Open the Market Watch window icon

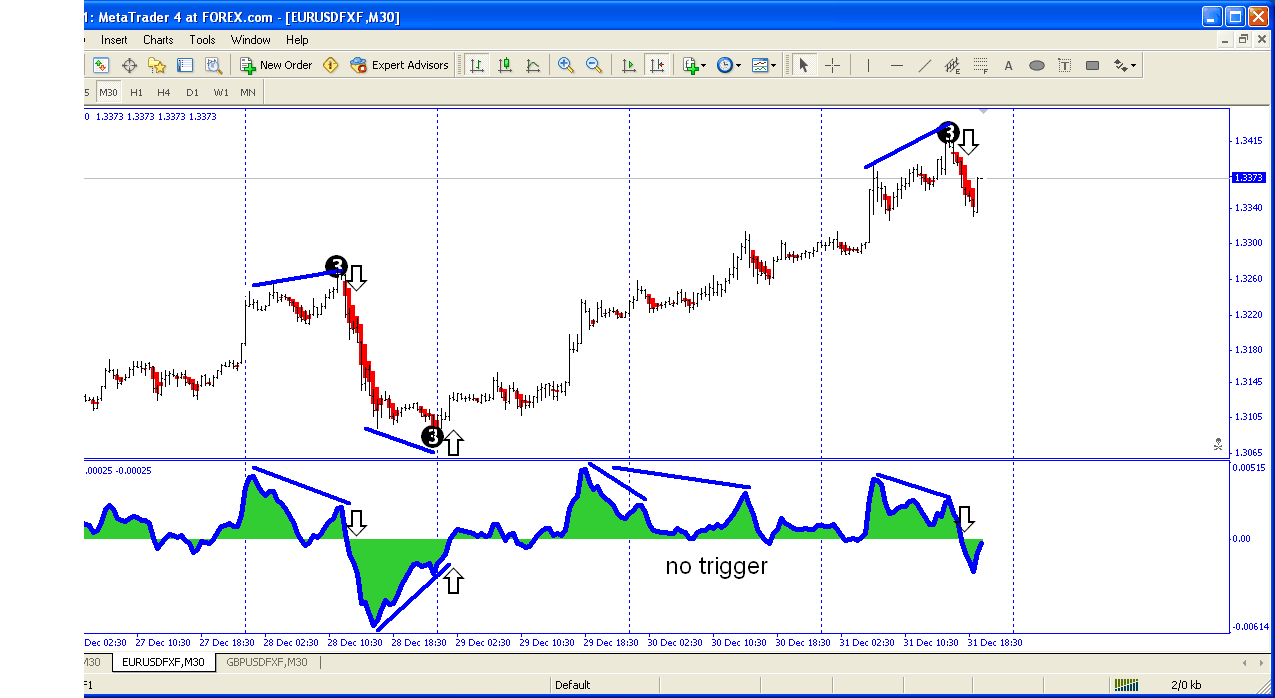pos(101,65)
